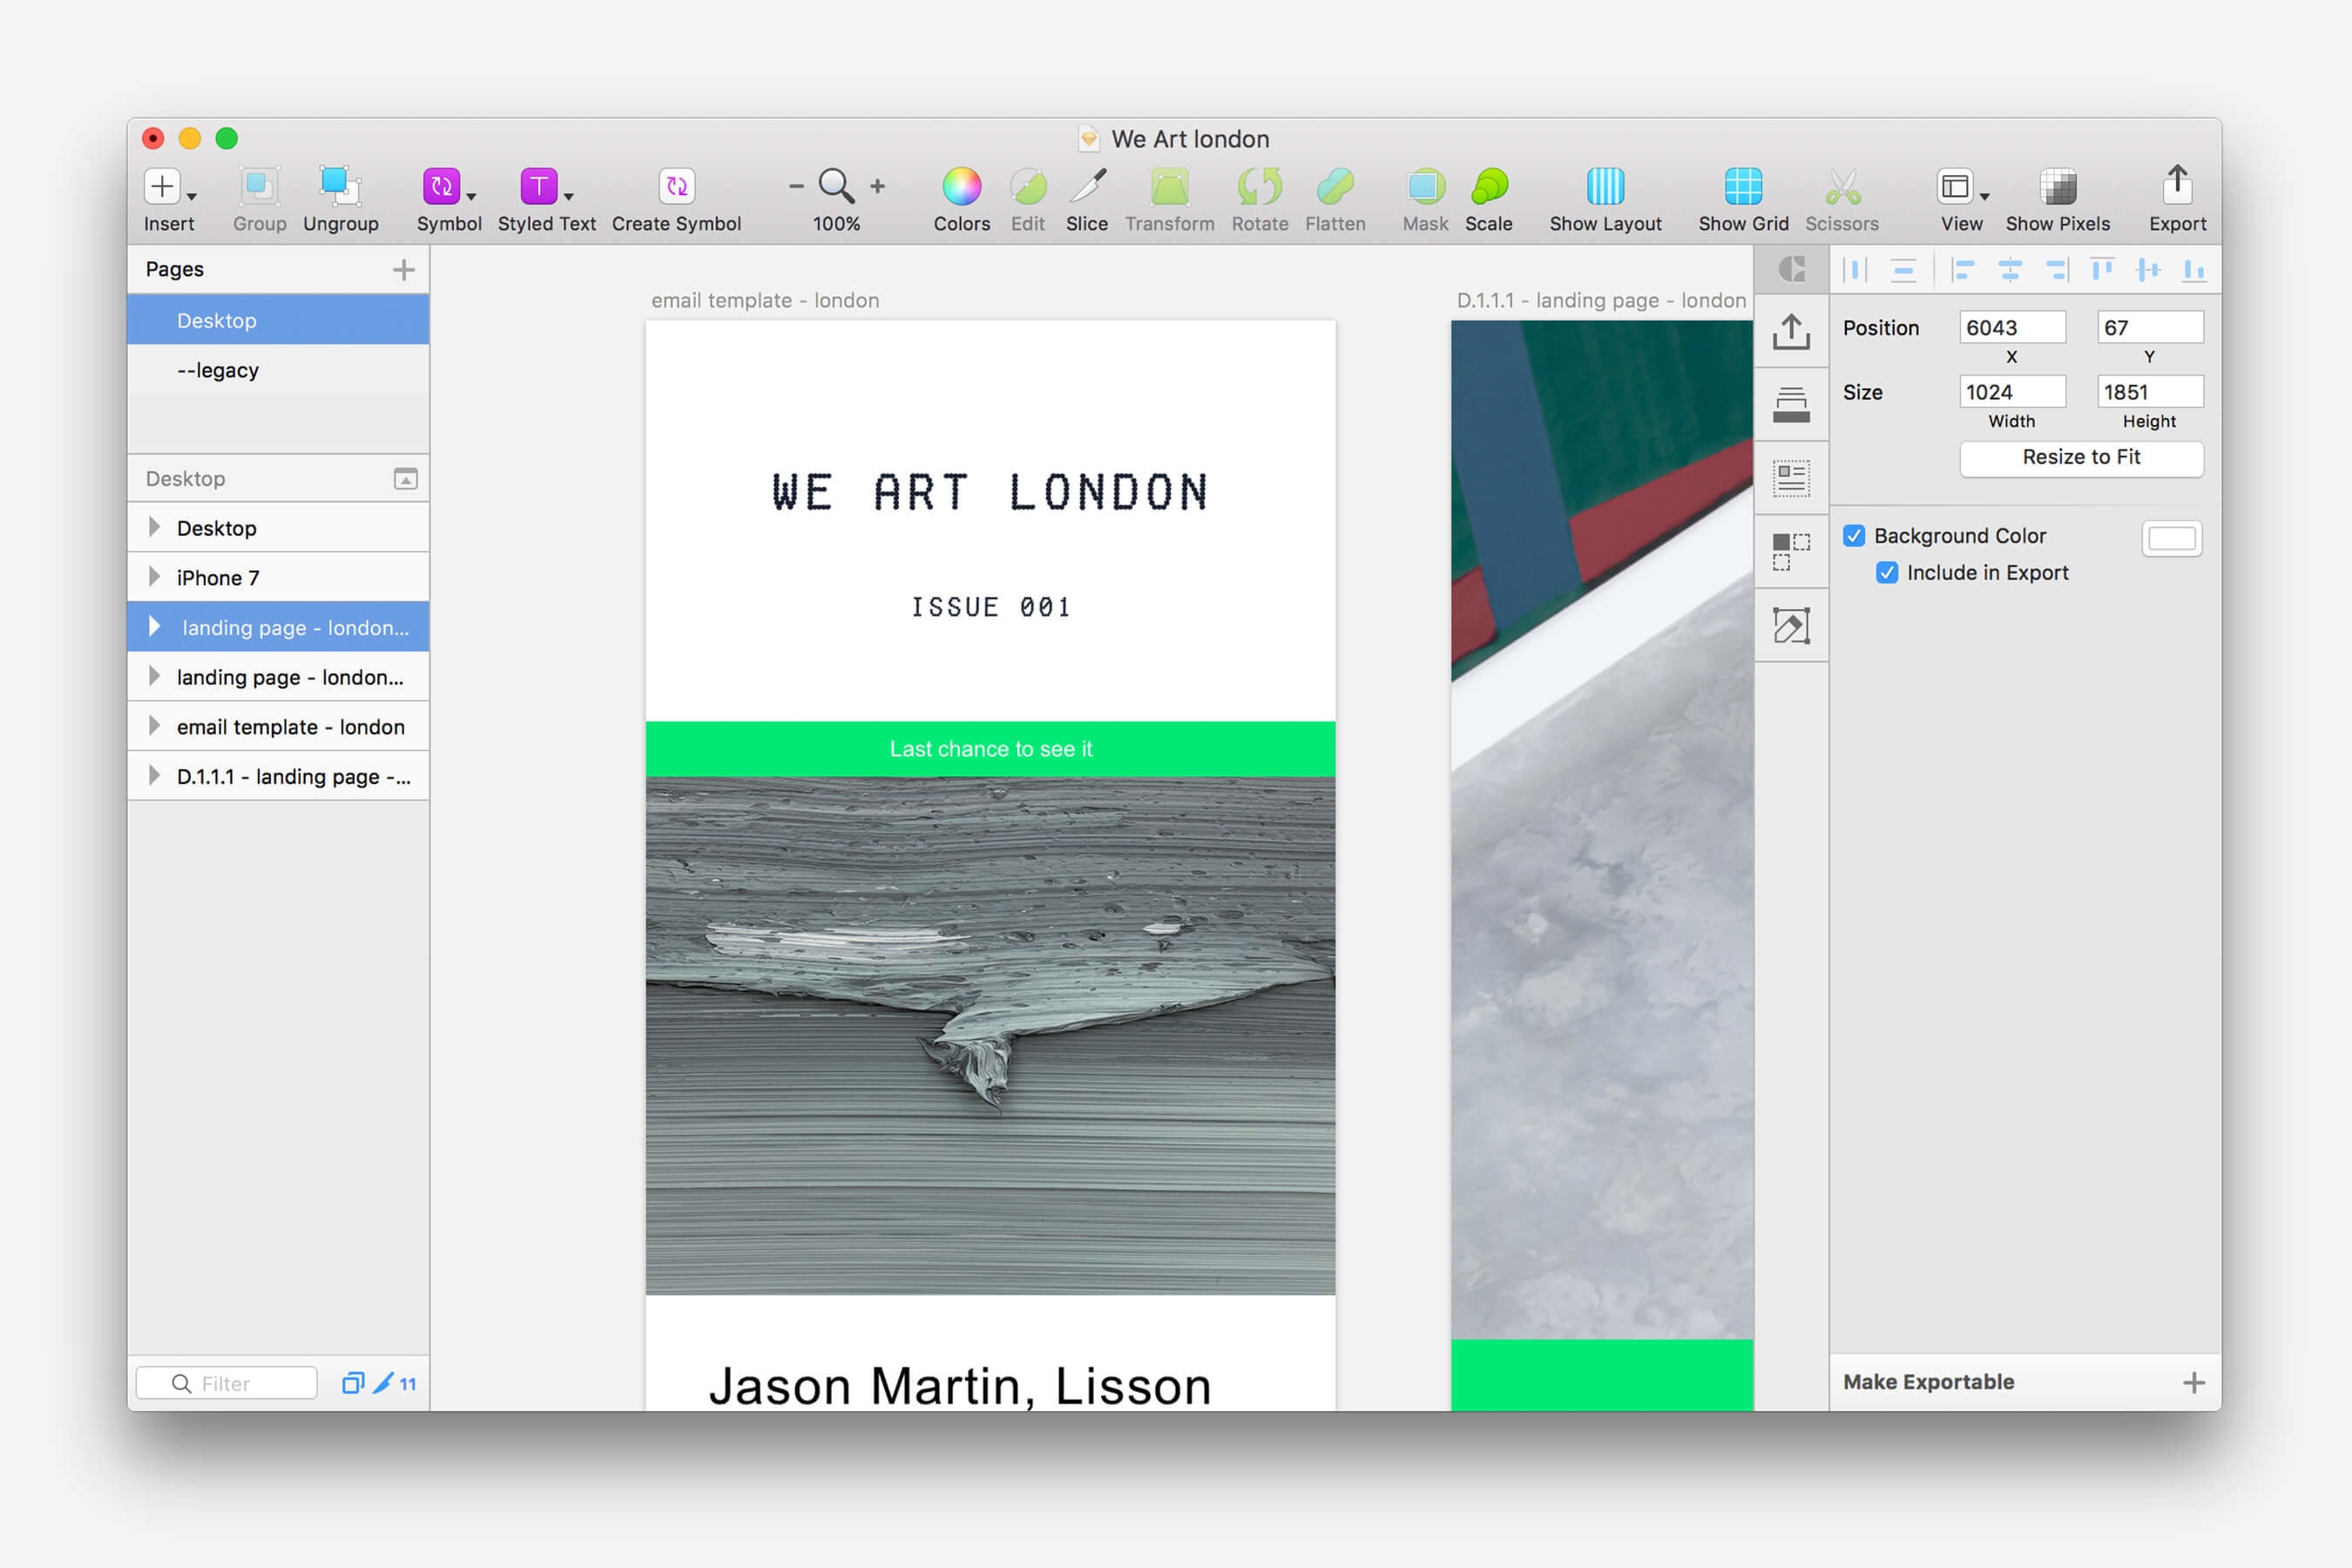Click the Resize to Fit button
Screen dimensions: 2352x1568
2081,458
